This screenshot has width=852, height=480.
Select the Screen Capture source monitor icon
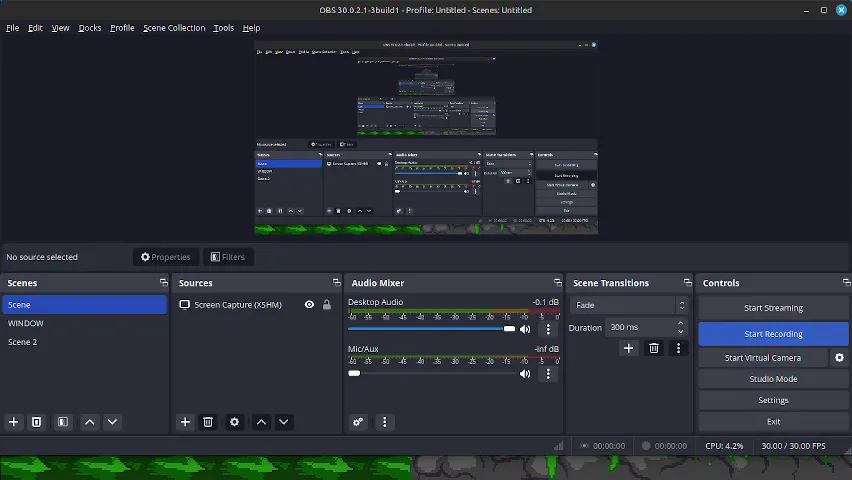point(185,305)
